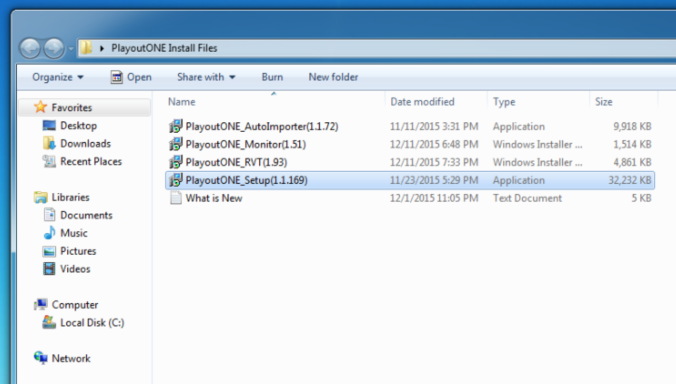Image resolution: width=676 pixels, height=384 pixels.
Task: Create a New folder
Action: coord(333,77)
